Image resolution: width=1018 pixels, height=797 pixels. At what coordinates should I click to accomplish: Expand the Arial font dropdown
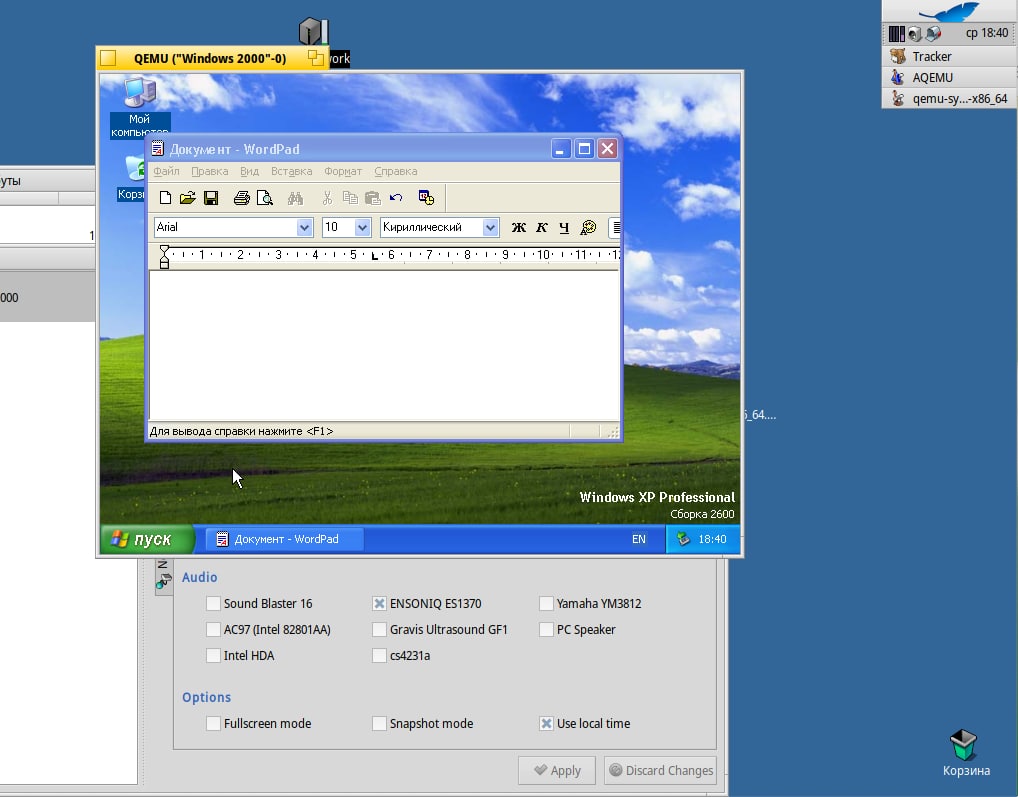304,227
